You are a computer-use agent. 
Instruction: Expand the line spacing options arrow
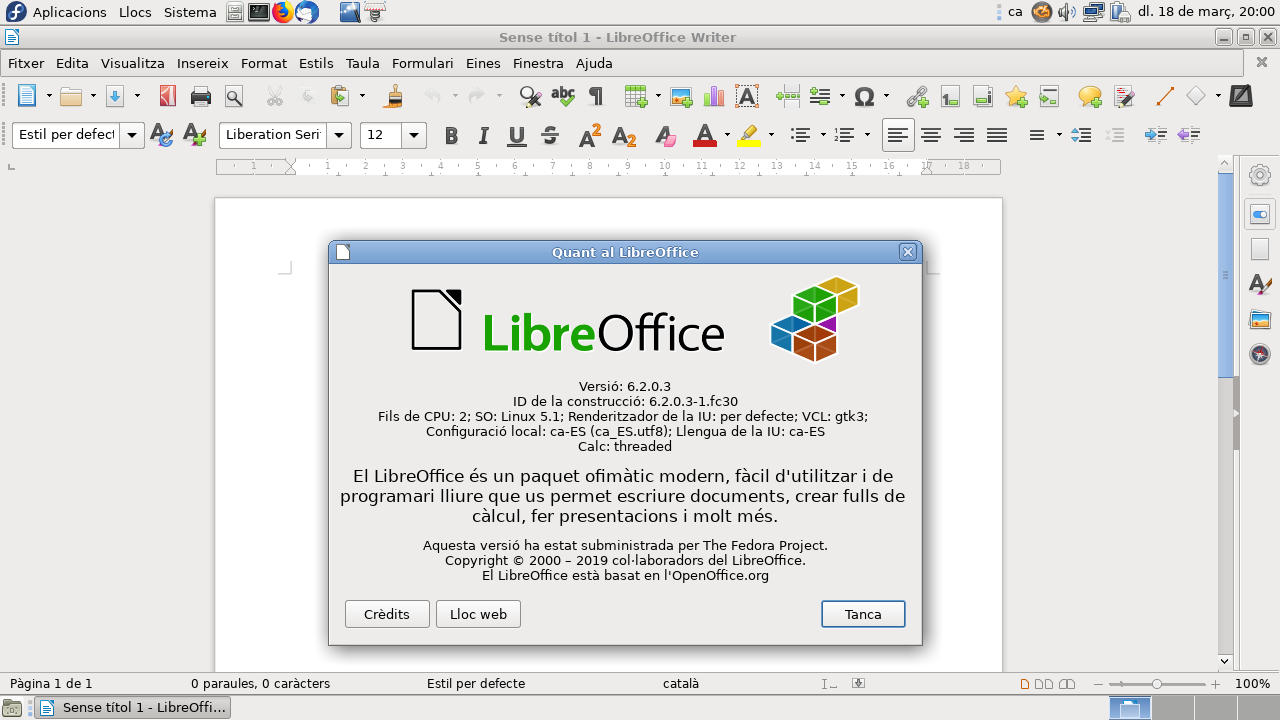[1058, 135]
